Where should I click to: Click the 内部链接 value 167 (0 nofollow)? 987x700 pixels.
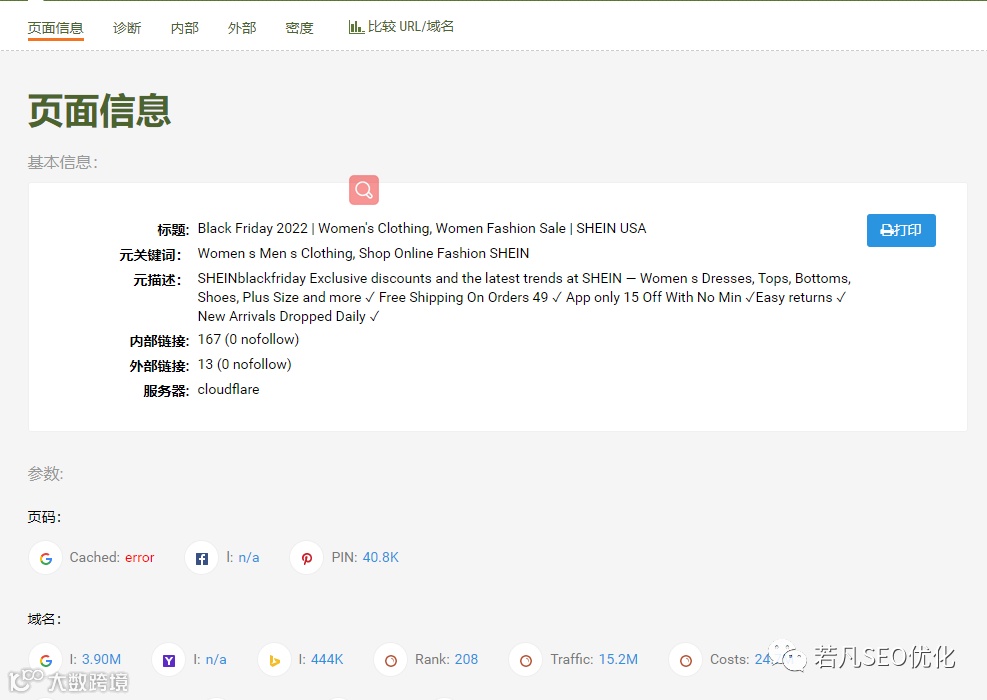coord(248,340)
